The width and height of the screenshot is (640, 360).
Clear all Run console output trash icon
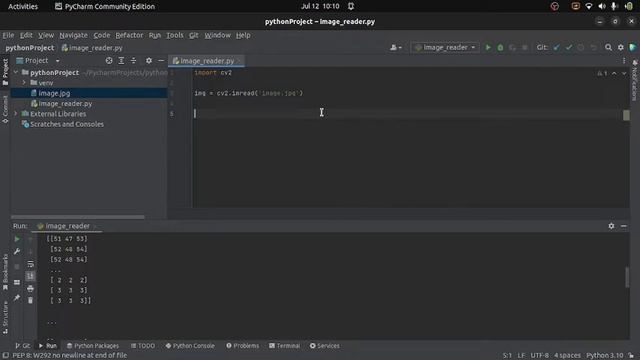tap(31, 300)
